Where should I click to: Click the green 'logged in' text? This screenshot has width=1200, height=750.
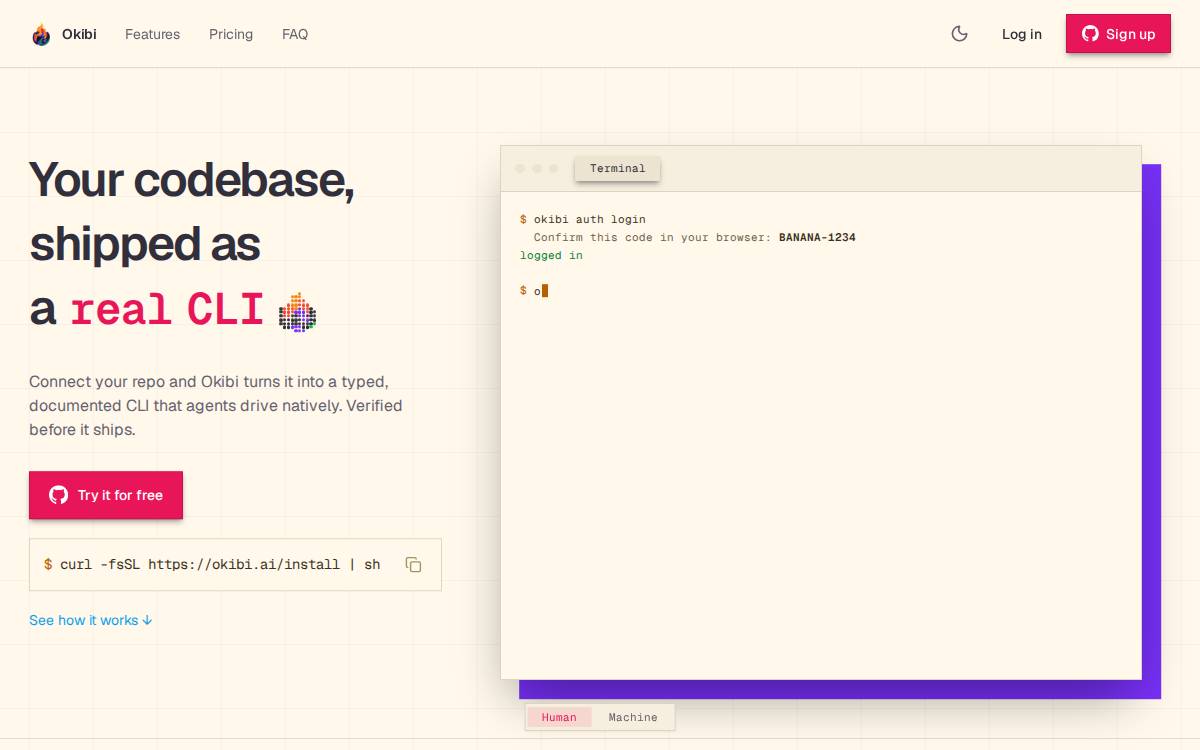tap(551, 255)
